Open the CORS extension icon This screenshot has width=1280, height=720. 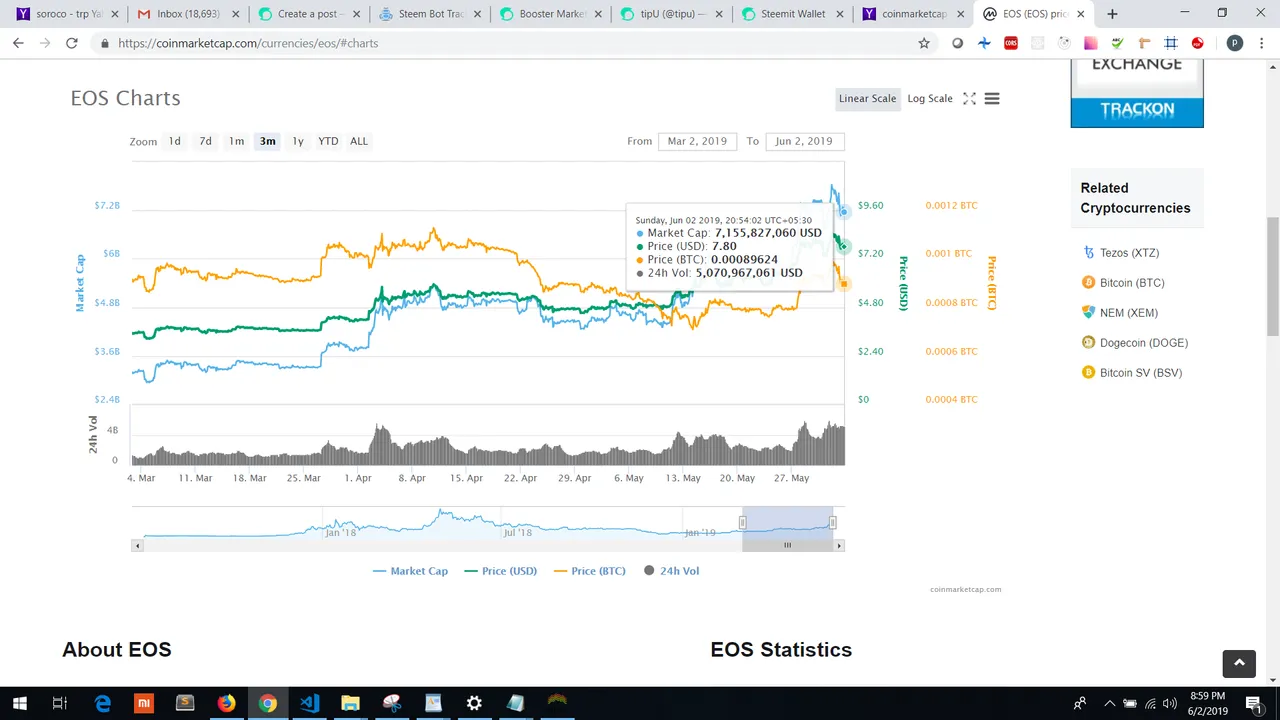[1011, 43]
